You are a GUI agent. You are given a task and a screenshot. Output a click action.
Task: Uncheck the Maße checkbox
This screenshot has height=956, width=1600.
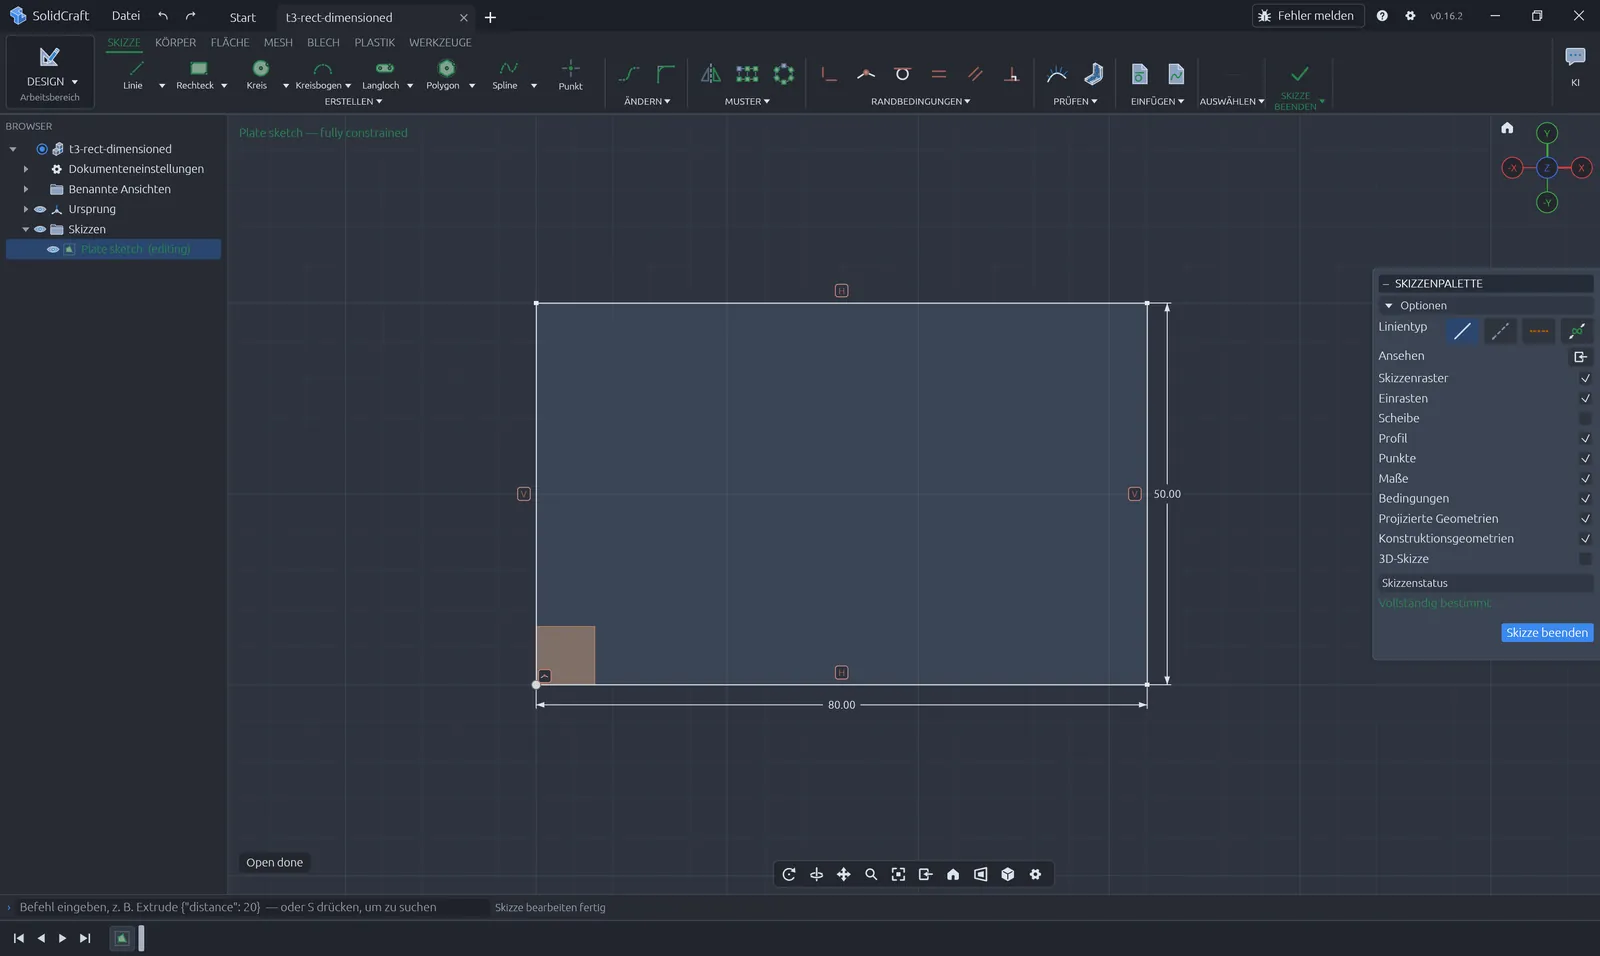coord(1585,478)
